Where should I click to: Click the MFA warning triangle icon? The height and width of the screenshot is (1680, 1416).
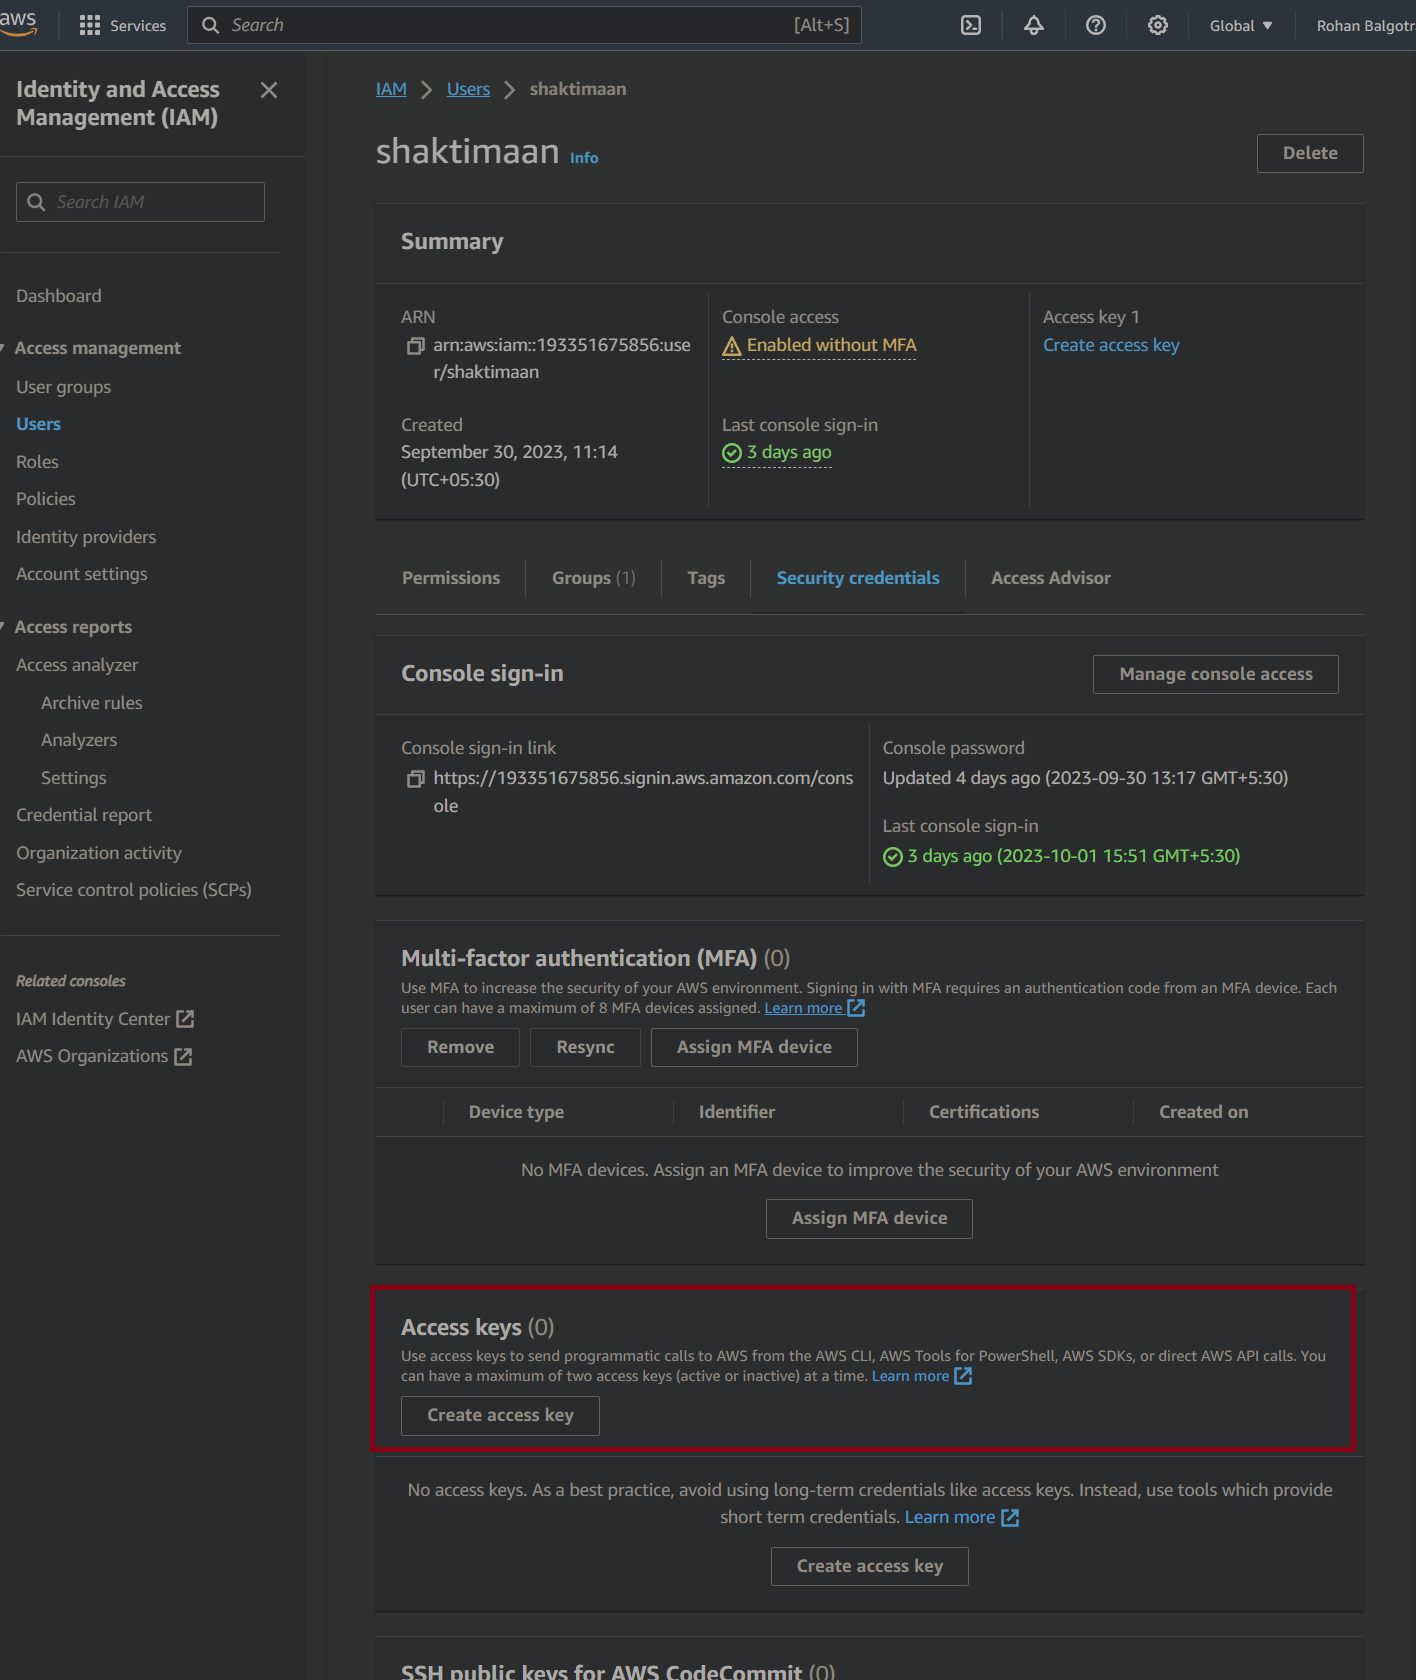pos(732,346)
